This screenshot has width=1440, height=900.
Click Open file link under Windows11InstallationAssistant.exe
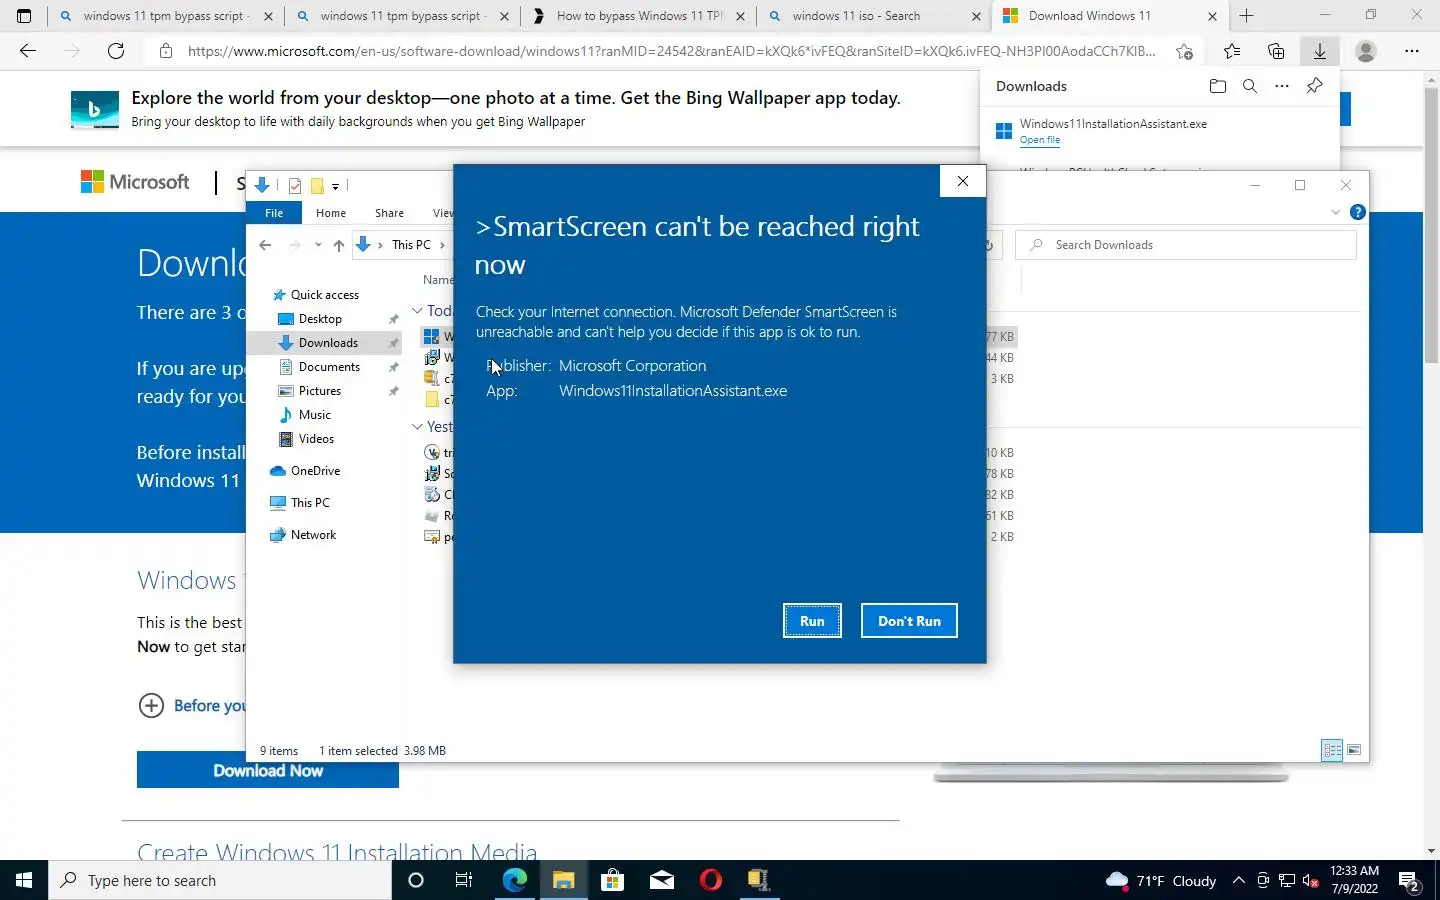tap(1040, 140)
